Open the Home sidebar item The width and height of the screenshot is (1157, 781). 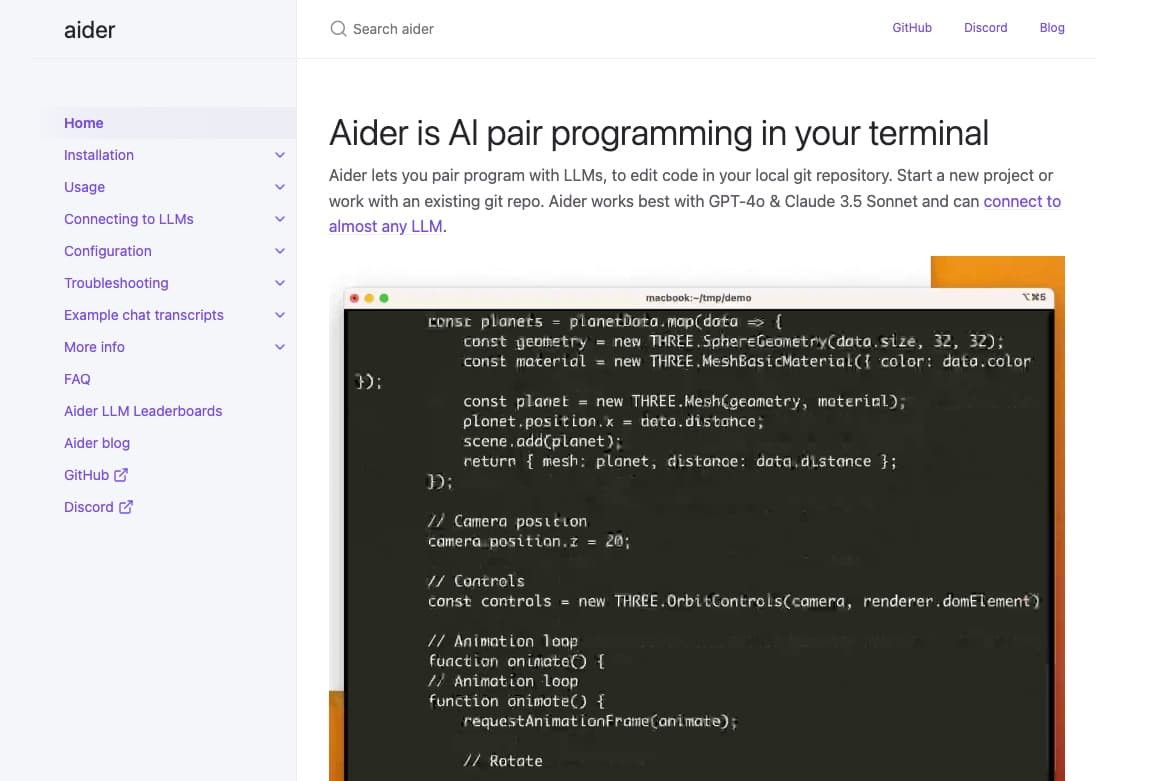[x=84, y=123]
